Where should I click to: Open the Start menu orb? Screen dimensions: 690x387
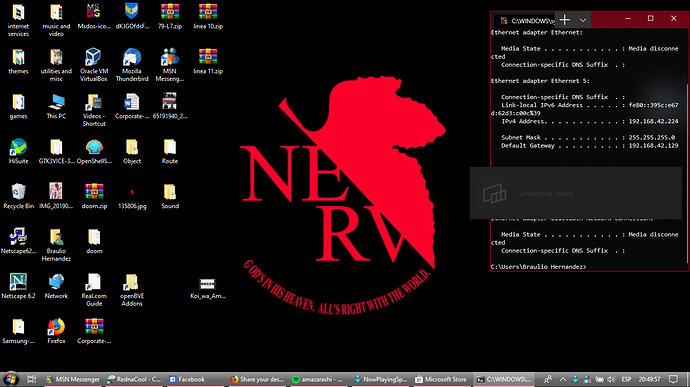11,379
